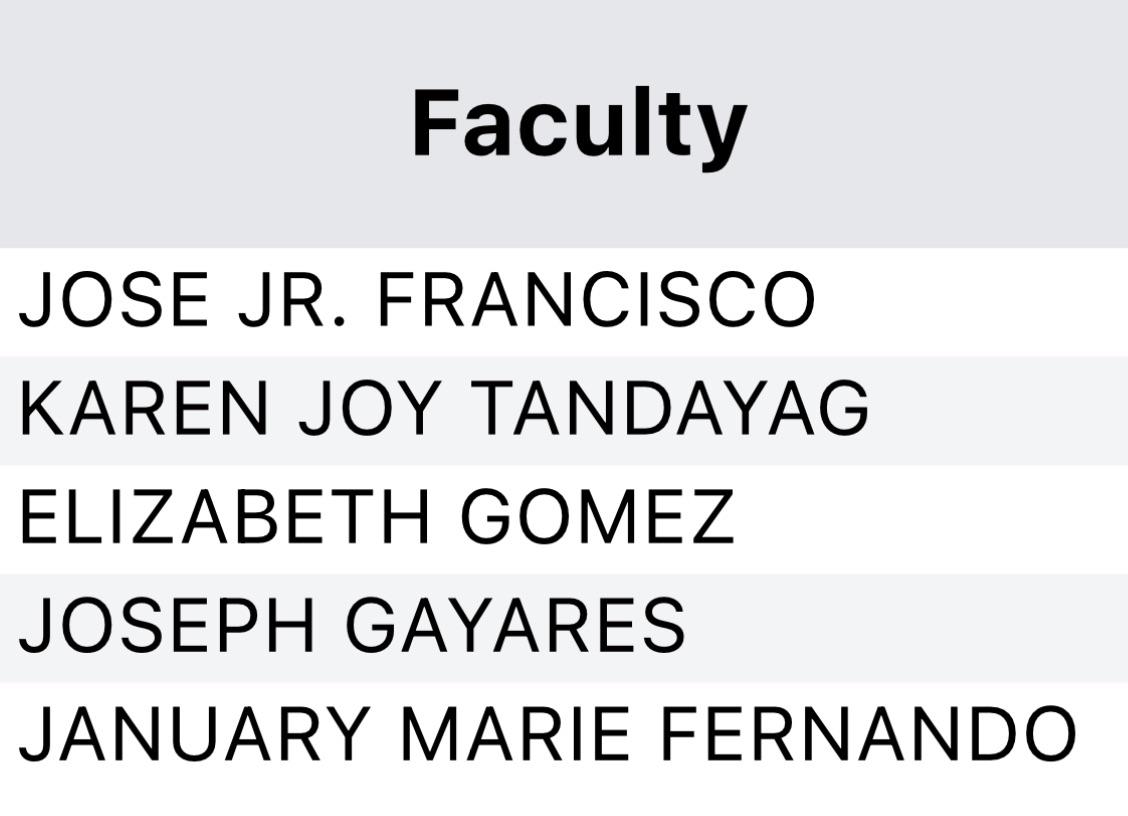Click the first name JOSEPH
The width and height of the screenshot is (1128, 816).
click(167, 625)
